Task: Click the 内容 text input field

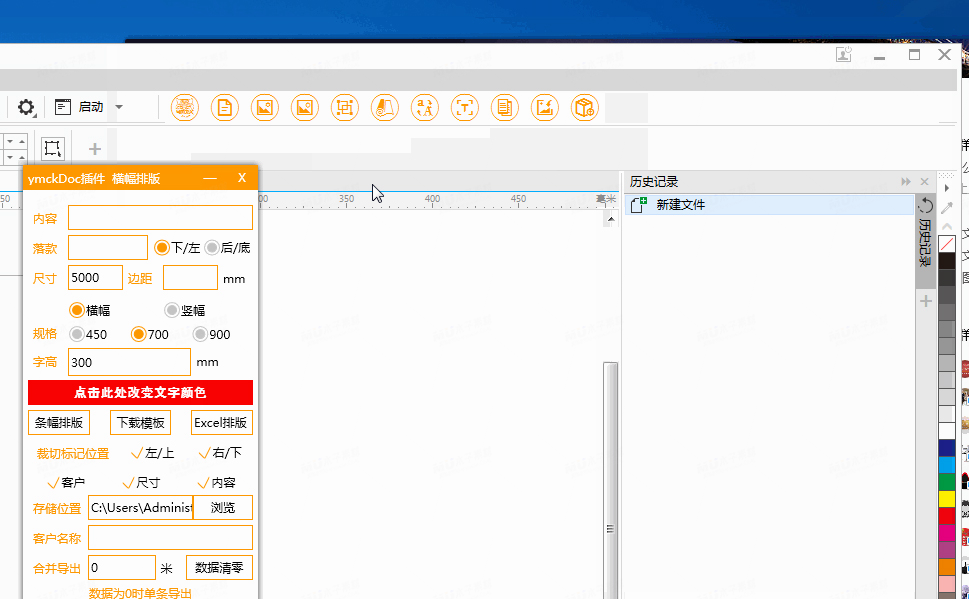Action: coord(160,218)
